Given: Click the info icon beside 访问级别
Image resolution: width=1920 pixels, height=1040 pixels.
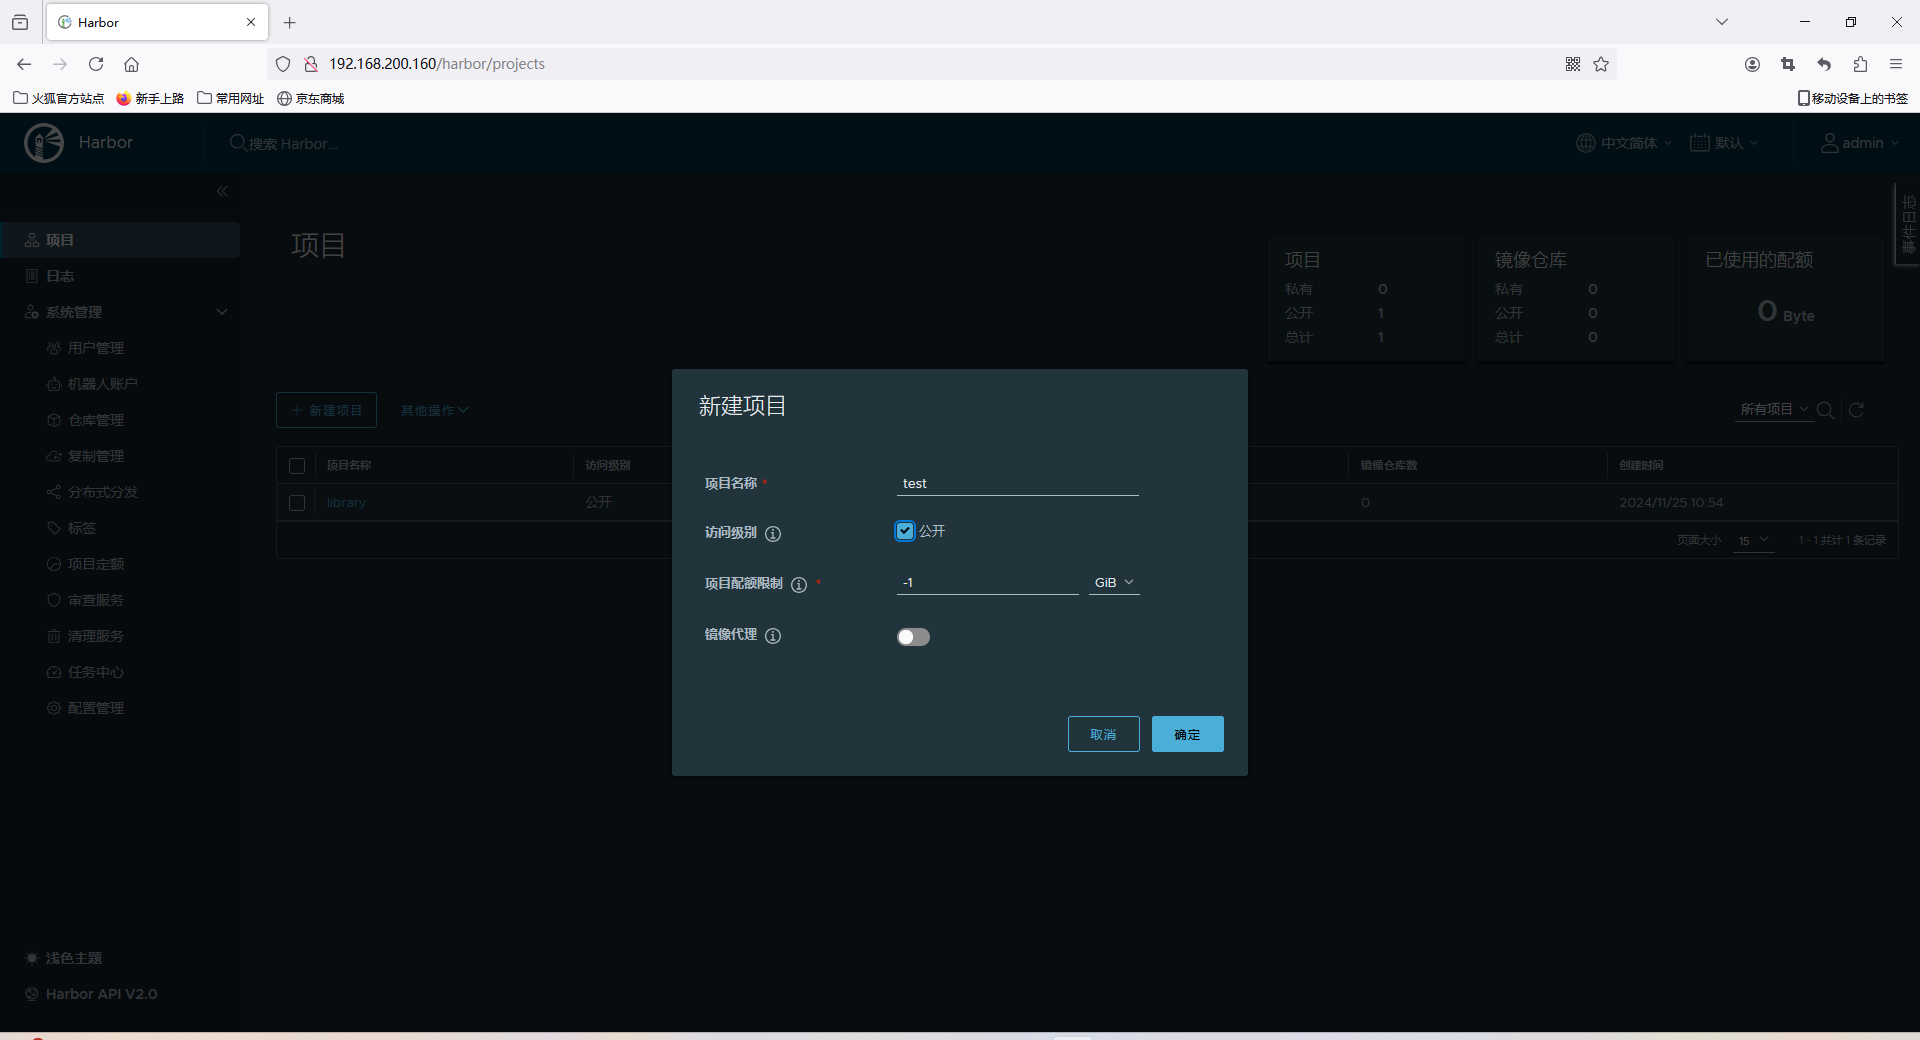Looking at the screenshot, I should pos(773,534).
